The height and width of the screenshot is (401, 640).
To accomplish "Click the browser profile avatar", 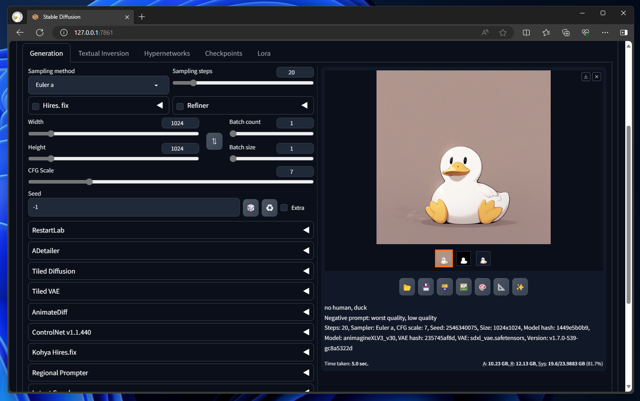I will coord(17,17).
